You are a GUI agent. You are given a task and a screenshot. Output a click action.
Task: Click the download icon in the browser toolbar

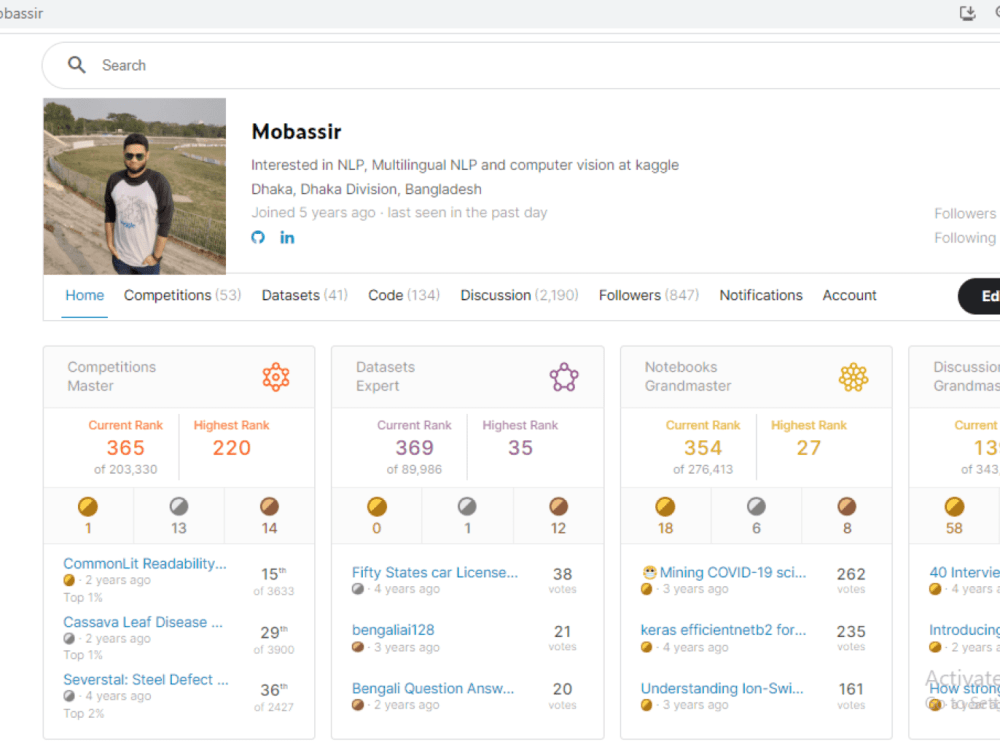pyautogui.click(x=966, y=14)
